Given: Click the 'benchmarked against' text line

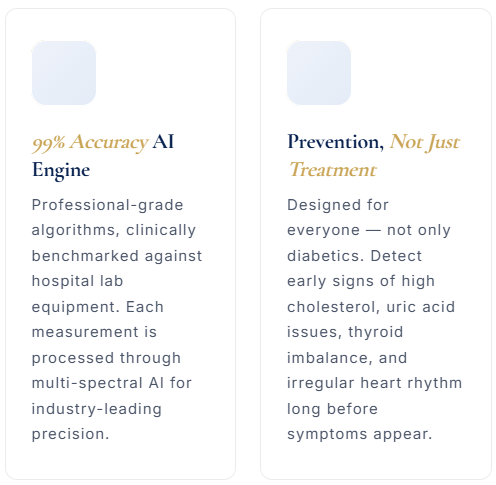Looking at the screenshot, I should click(117, 256).
